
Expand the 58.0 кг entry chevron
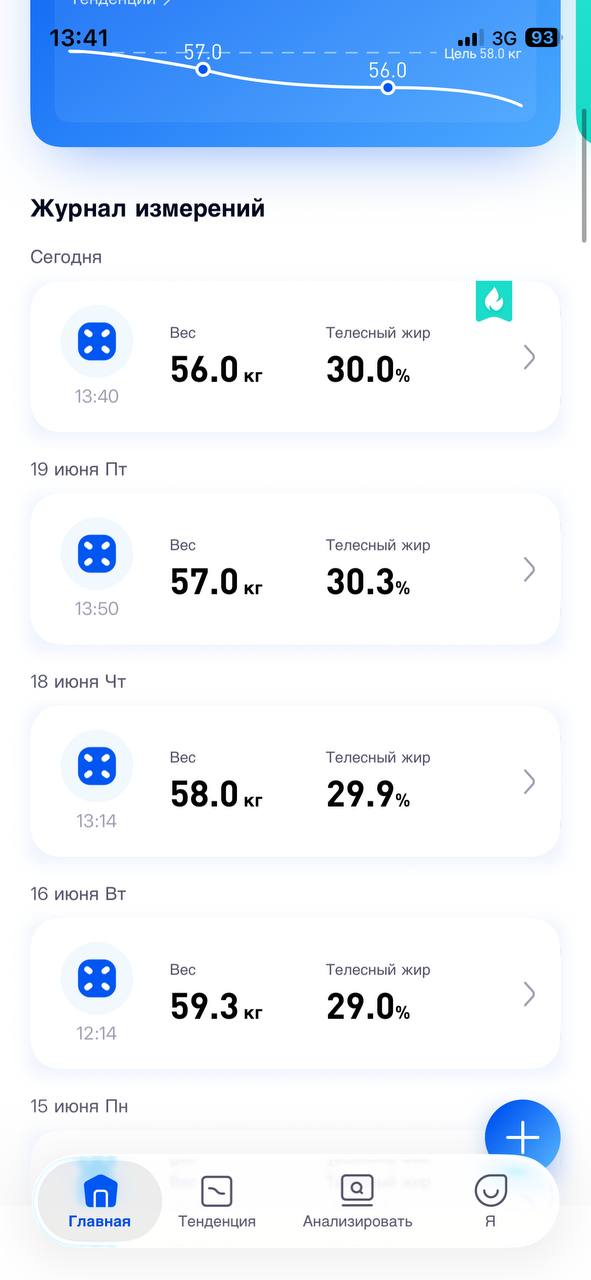(x=530, y=782)
